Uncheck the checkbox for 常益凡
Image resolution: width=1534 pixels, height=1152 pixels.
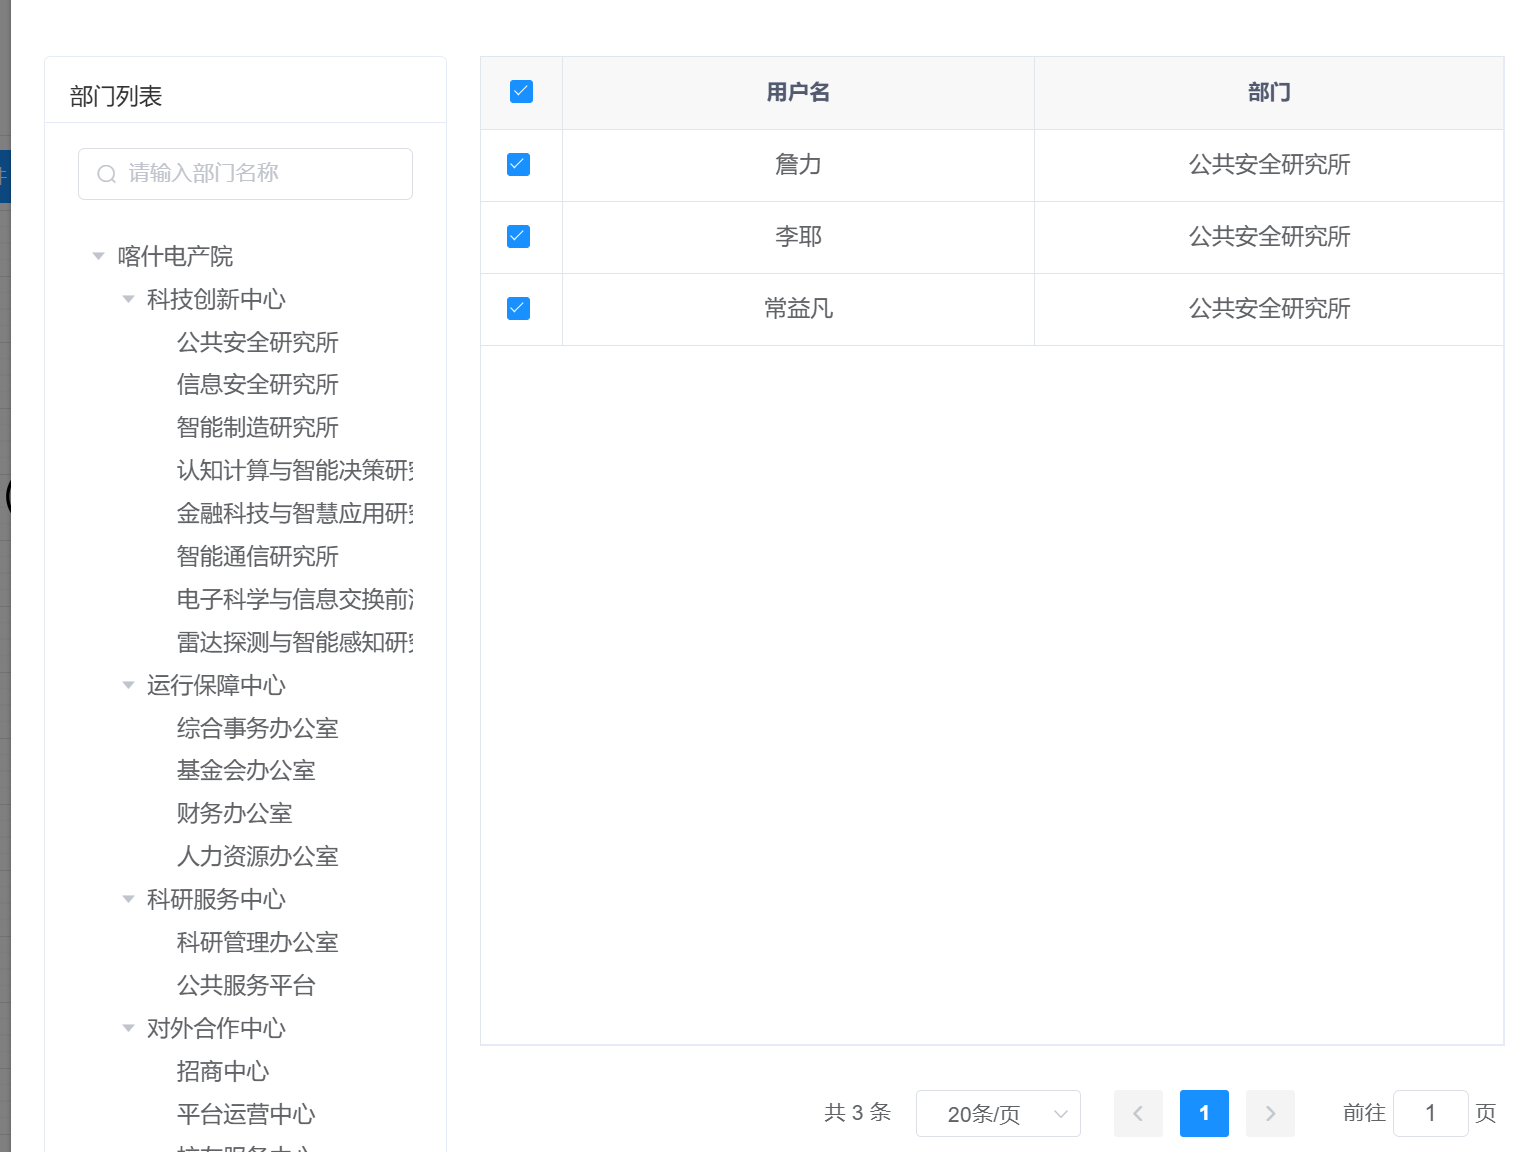(518, 308)
